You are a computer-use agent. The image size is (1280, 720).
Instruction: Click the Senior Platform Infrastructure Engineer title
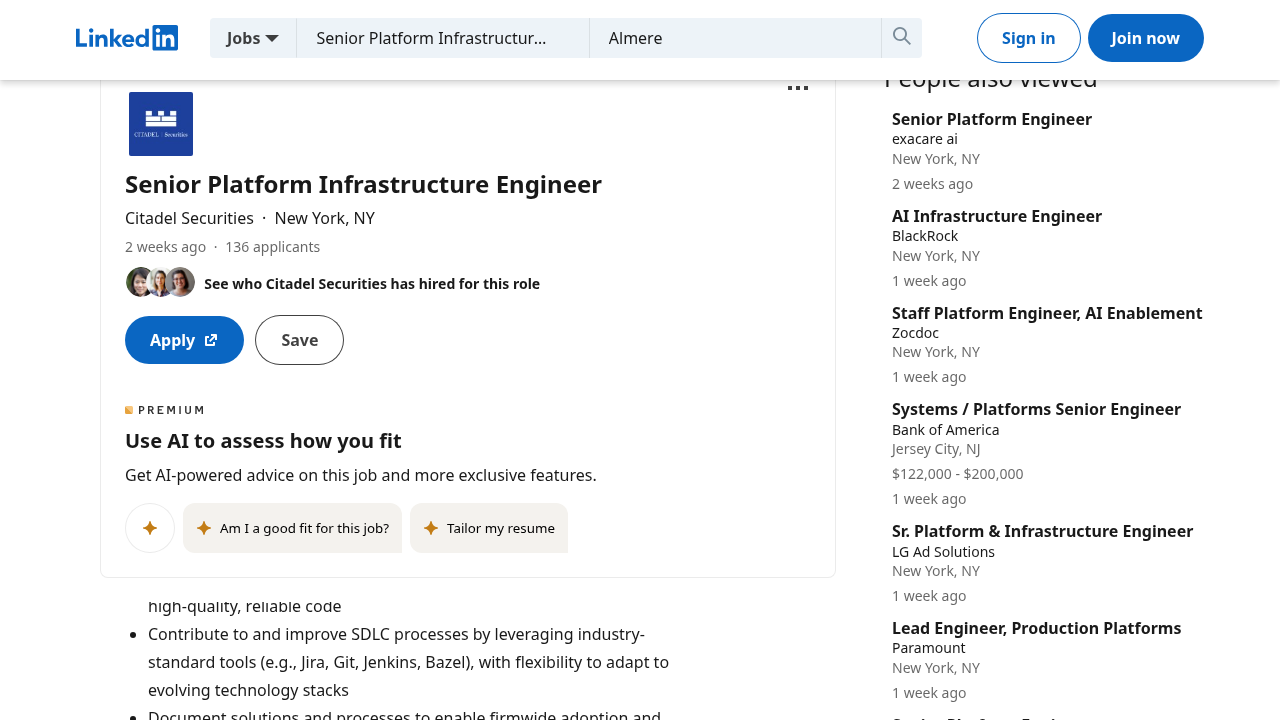click(x=363, y=185)
